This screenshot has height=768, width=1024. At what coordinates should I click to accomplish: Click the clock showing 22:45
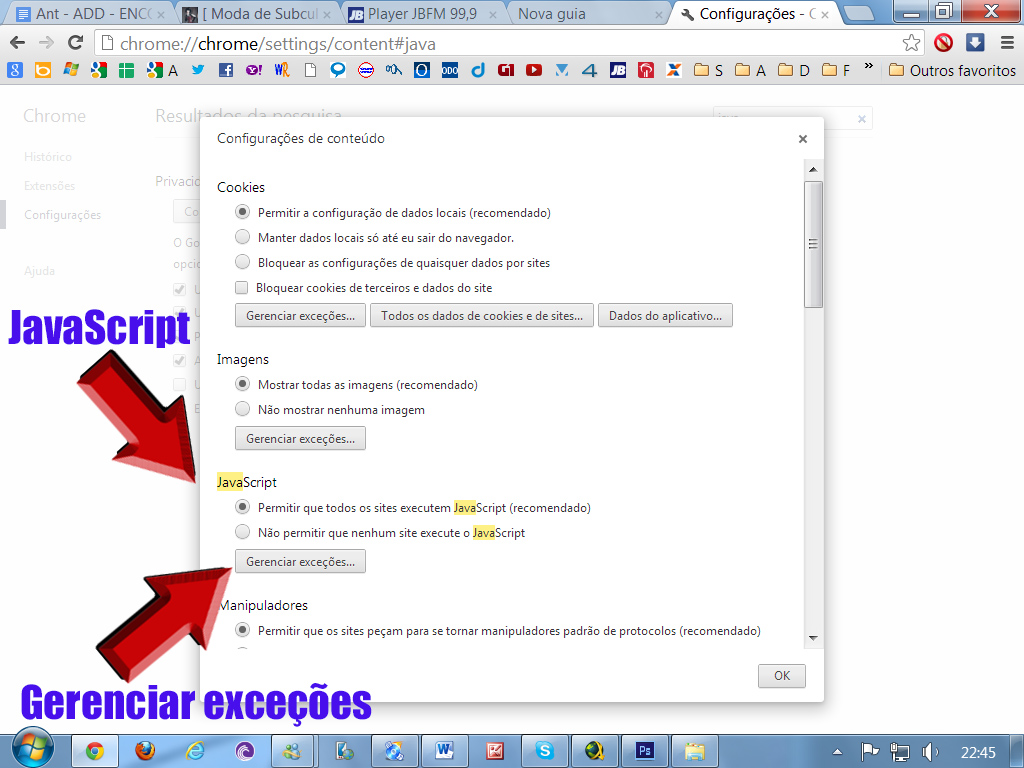(x=978, y=753)
